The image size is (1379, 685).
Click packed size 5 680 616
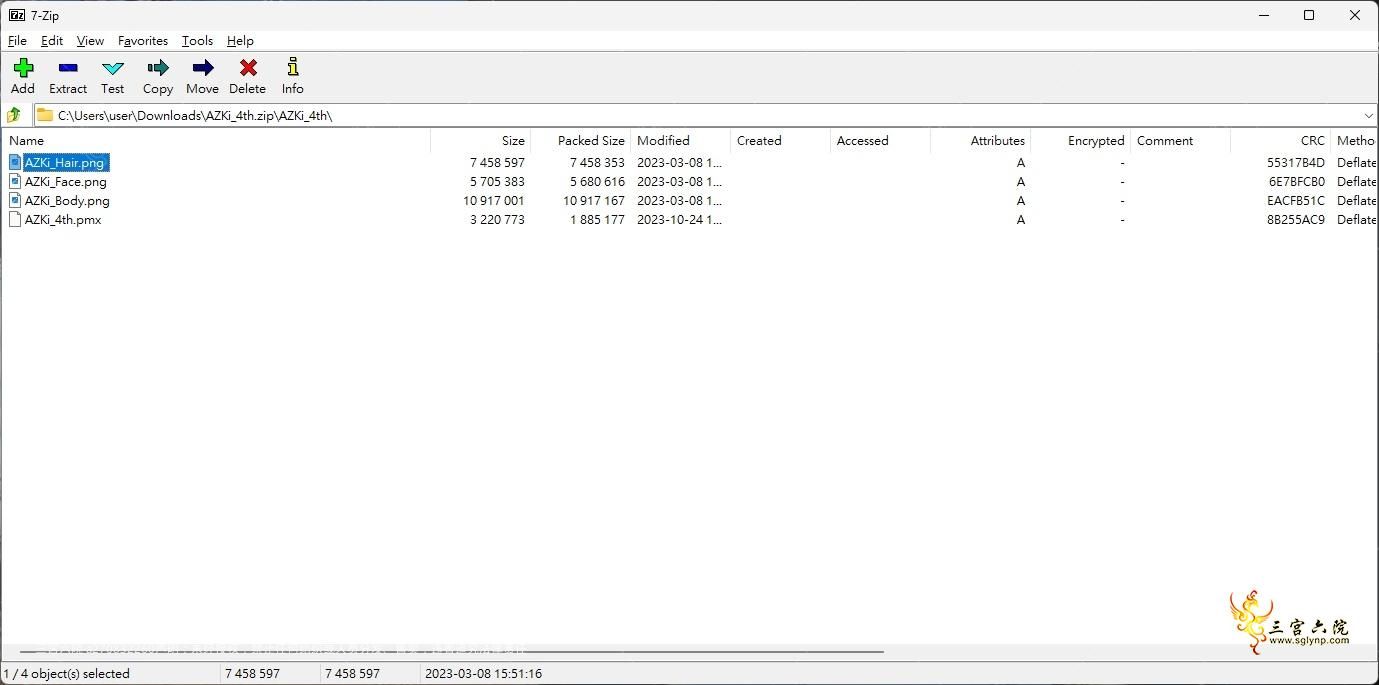coord(597,181)
